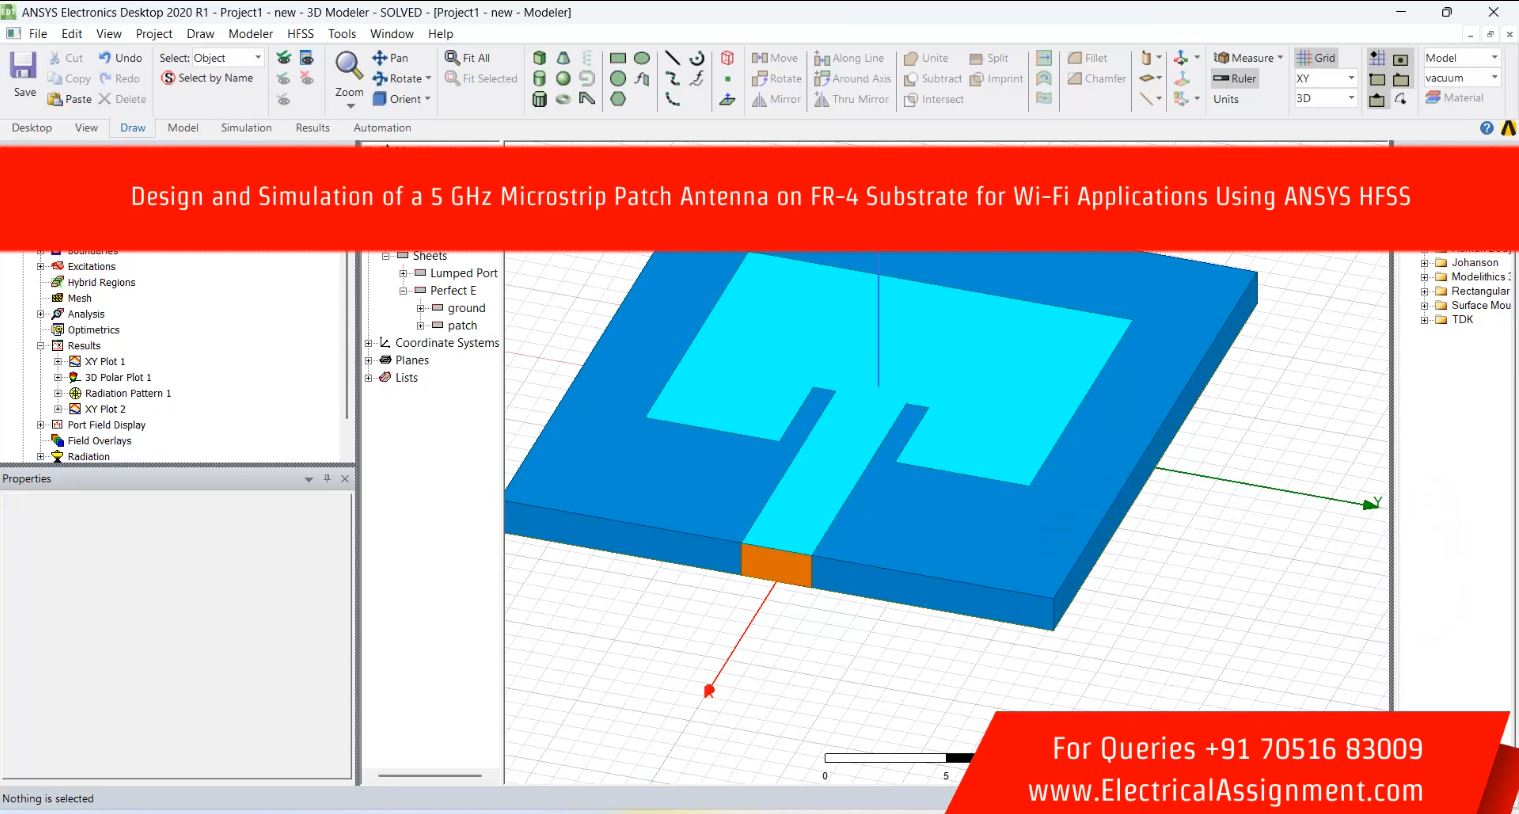Image resolution: width=1519 pixels, height=814 pixels.
Task: Open the vacuum material dropdown
Action: [x=1494, y=78]
